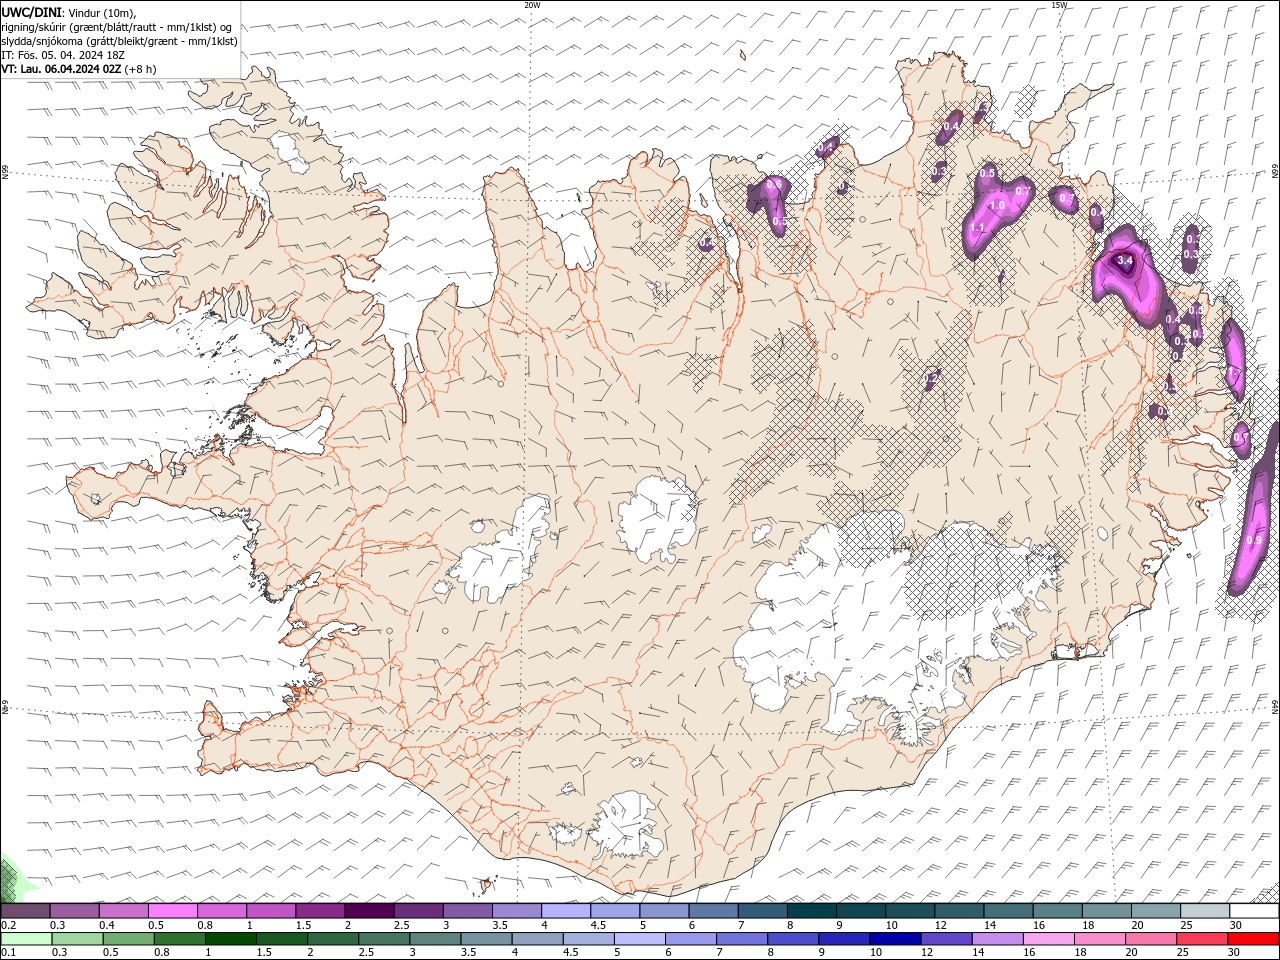The width and height of the screenshot is (1280, 960).
Task: Click the 15W longitude label
Action: click(x=1059, y=5)
